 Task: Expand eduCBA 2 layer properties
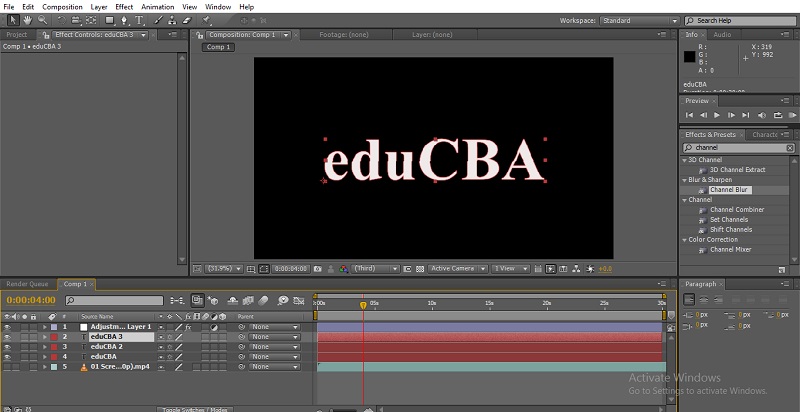[45, 347]
